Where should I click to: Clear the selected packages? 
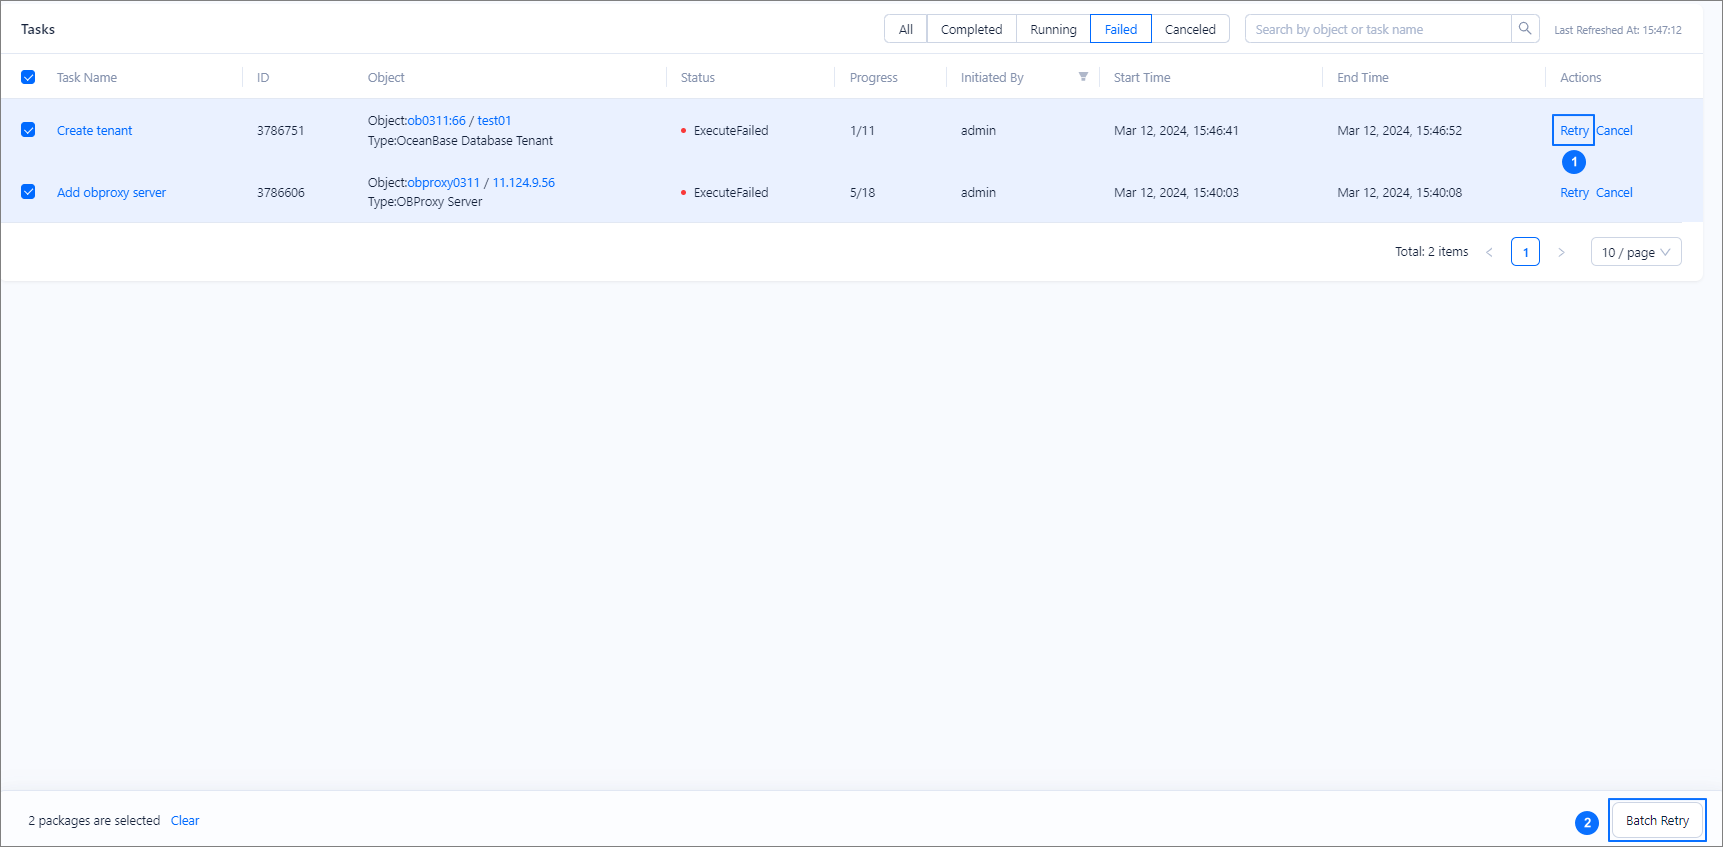185,821
